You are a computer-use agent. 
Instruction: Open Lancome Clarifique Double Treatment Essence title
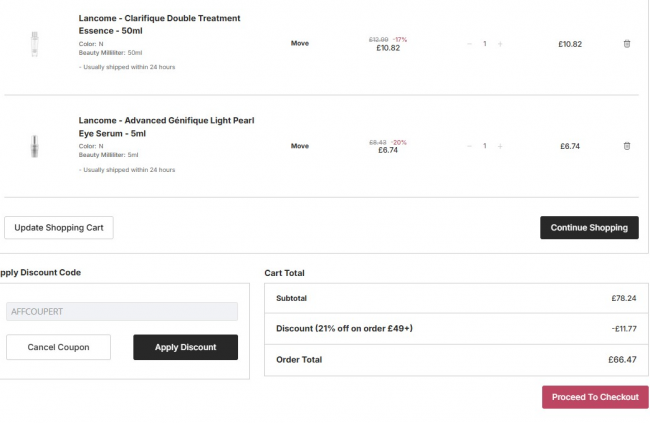pyautogui.click(x=159, y=24)
